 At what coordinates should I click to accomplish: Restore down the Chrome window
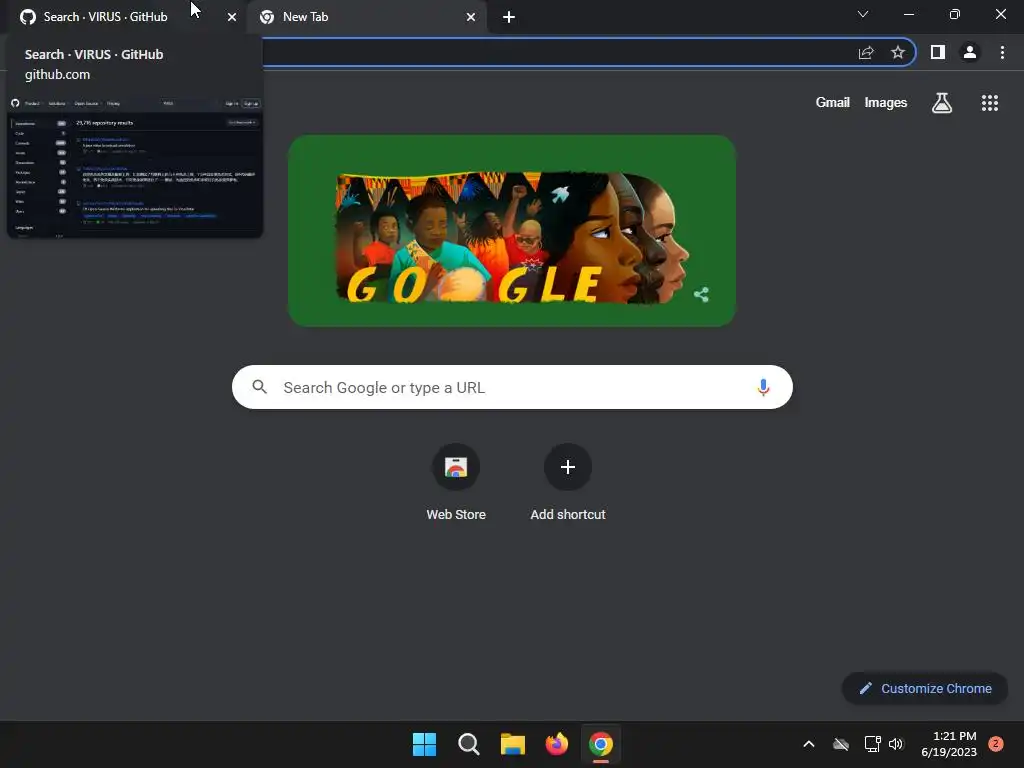(955, 14)
